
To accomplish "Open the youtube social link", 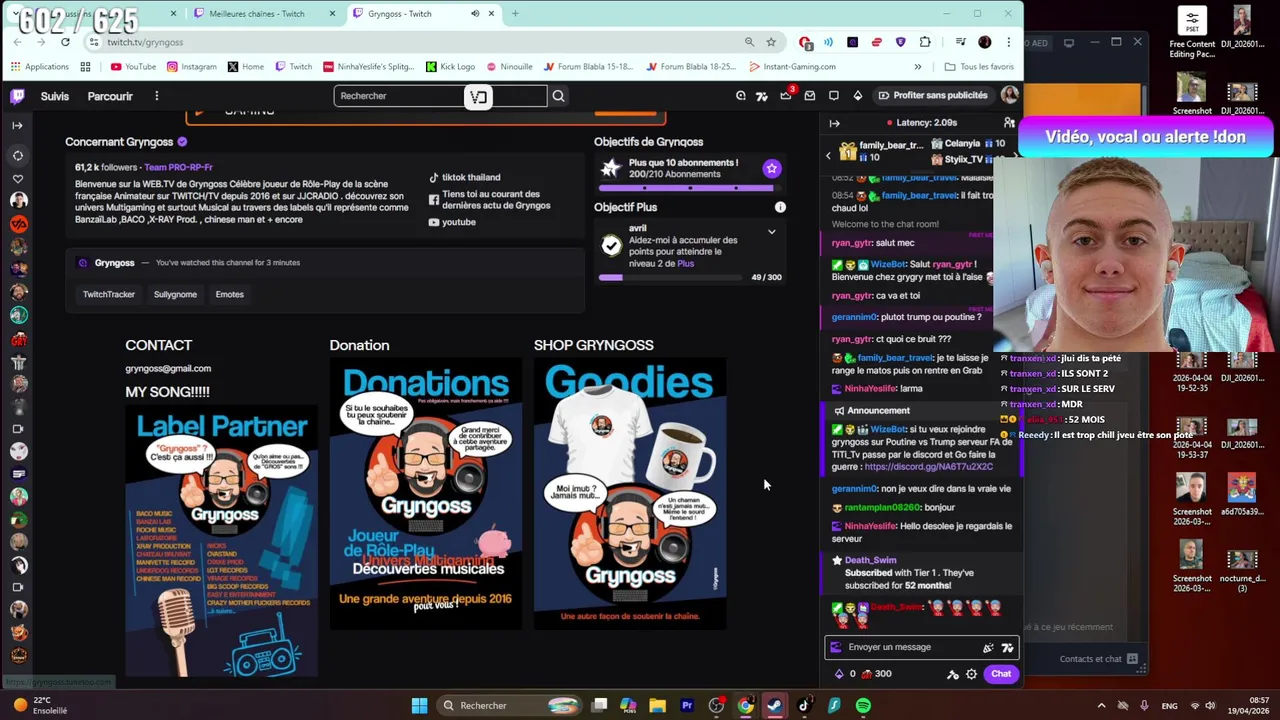I will [x=452, y=222].
